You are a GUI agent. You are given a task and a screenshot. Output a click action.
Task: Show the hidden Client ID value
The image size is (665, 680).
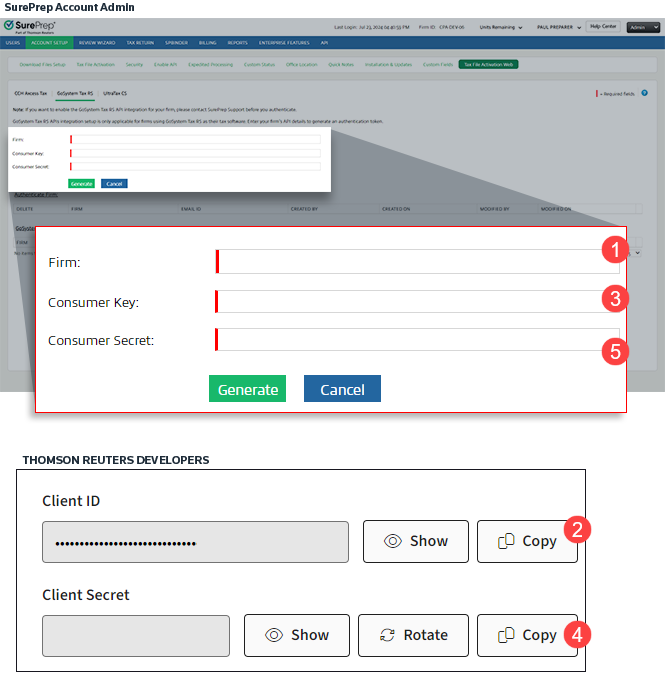(x=416, y=541)
